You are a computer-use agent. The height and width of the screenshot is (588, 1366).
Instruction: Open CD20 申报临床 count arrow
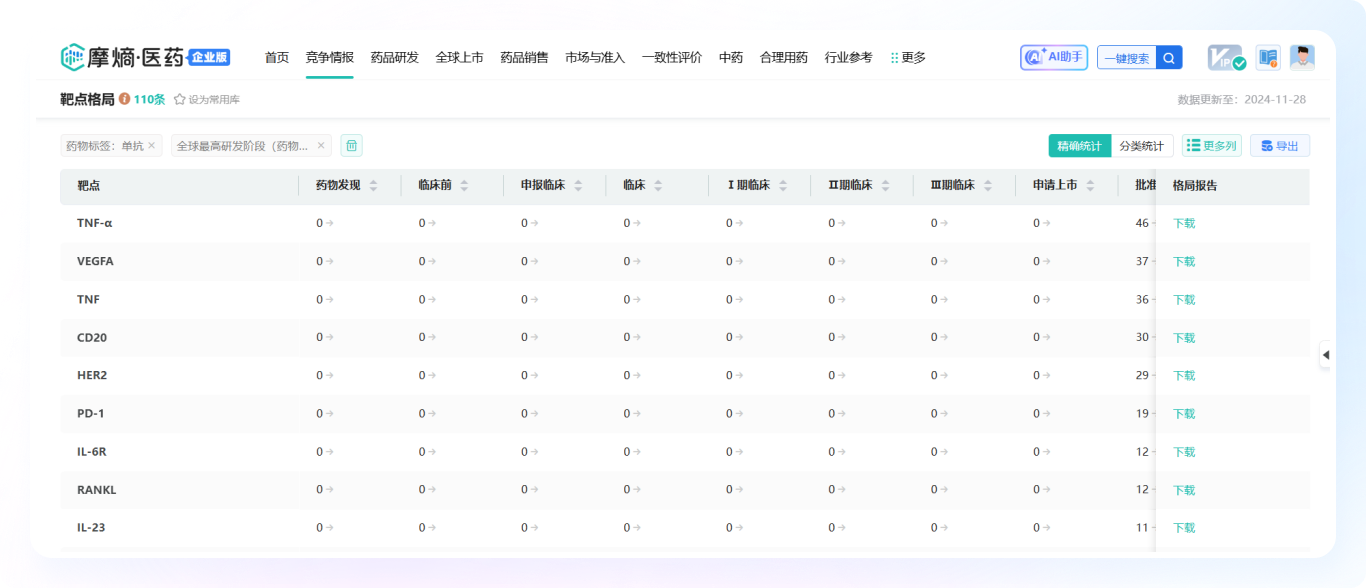coord(534,337)
